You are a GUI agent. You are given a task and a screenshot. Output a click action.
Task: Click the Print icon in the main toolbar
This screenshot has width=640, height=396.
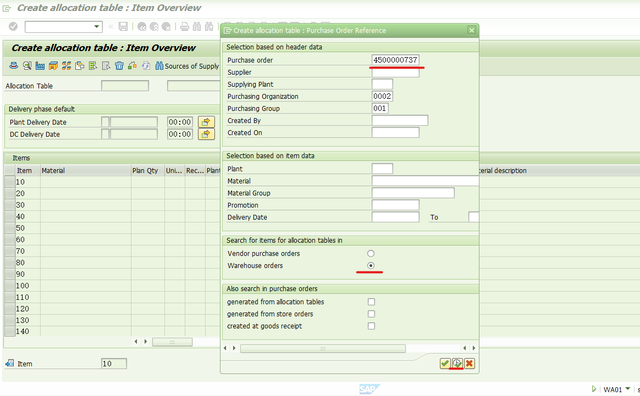point(184,27)
